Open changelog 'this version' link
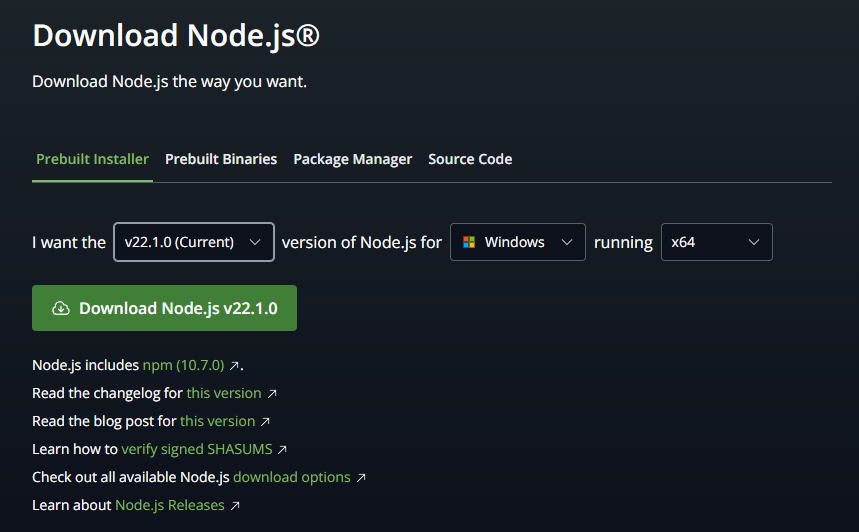Viewport: 859px width, 532px height. (x=224, y=393)
